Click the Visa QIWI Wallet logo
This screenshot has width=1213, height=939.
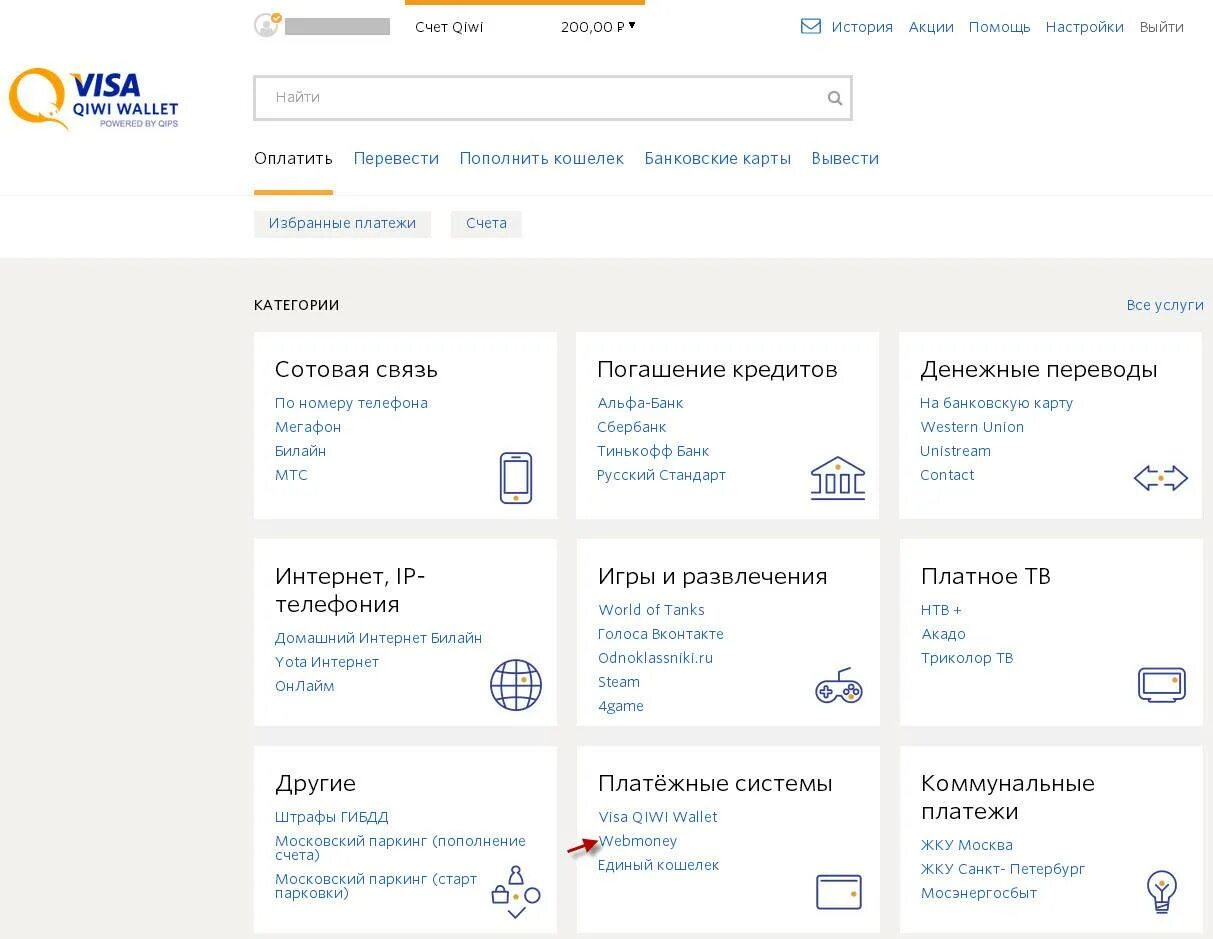[94, 99]
